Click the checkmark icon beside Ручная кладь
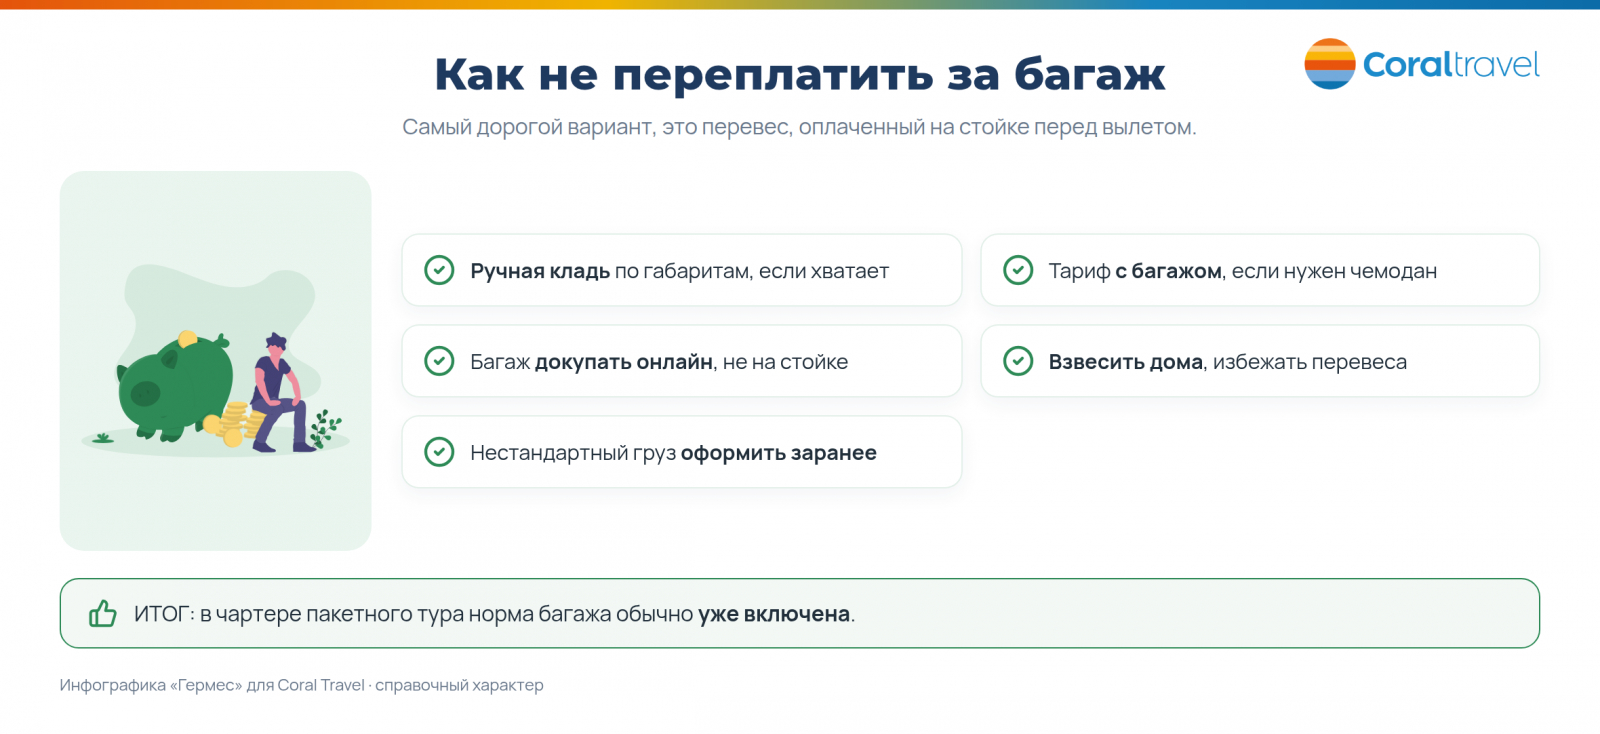 (439, 270)
